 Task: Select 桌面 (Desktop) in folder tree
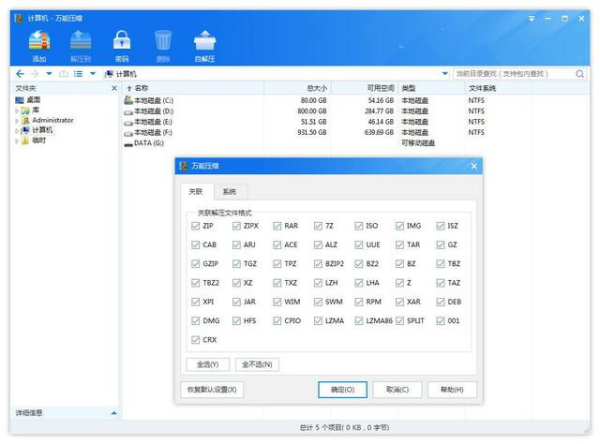pyautogui.click(x=28, y=100)
